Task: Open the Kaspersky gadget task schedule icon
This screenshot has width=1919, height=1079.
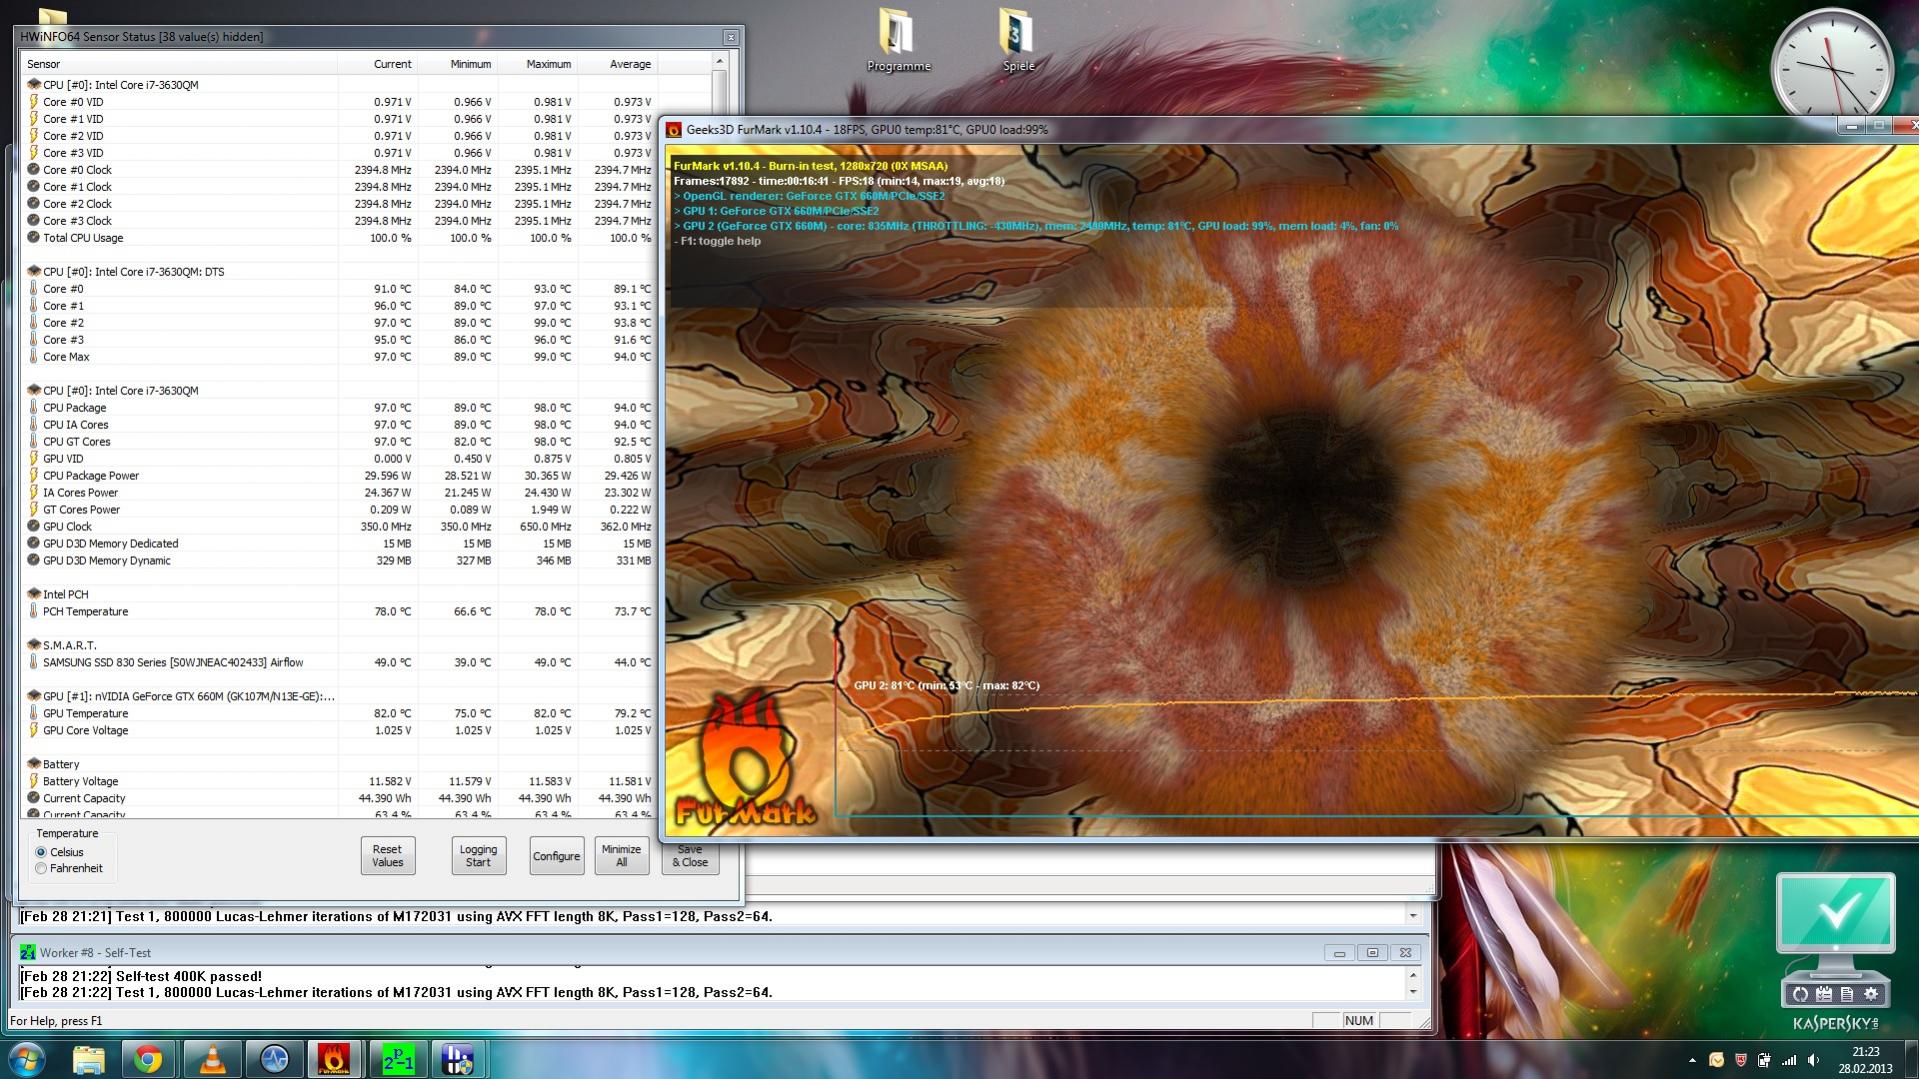Action: tap(1824, 994)
